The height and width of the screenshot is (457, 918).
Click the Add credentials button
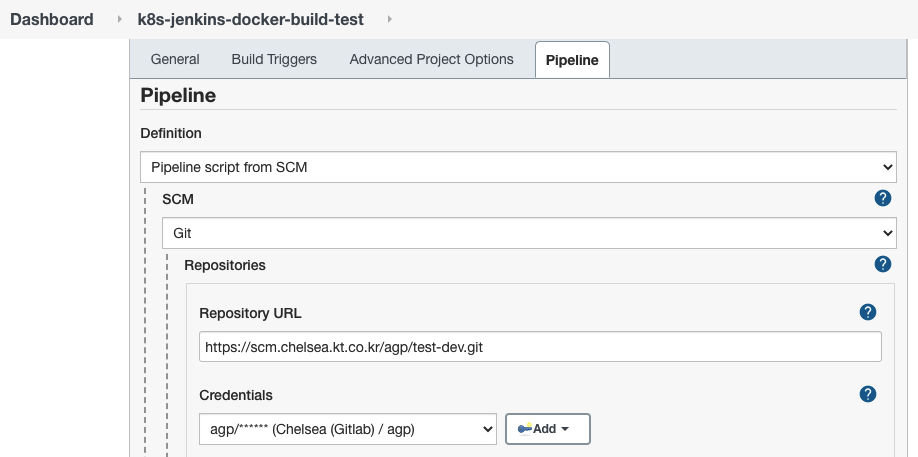tap(548, 429)
